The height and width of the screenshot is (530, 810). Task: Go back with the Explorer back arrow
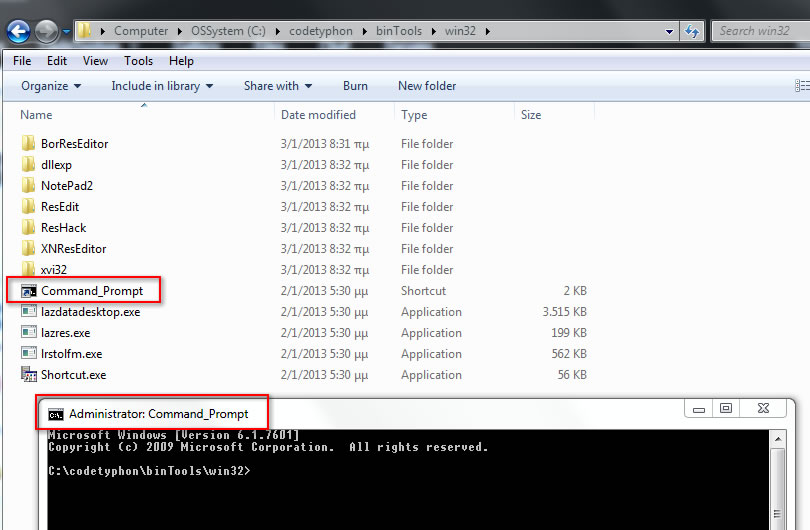[x=19, y=32]
